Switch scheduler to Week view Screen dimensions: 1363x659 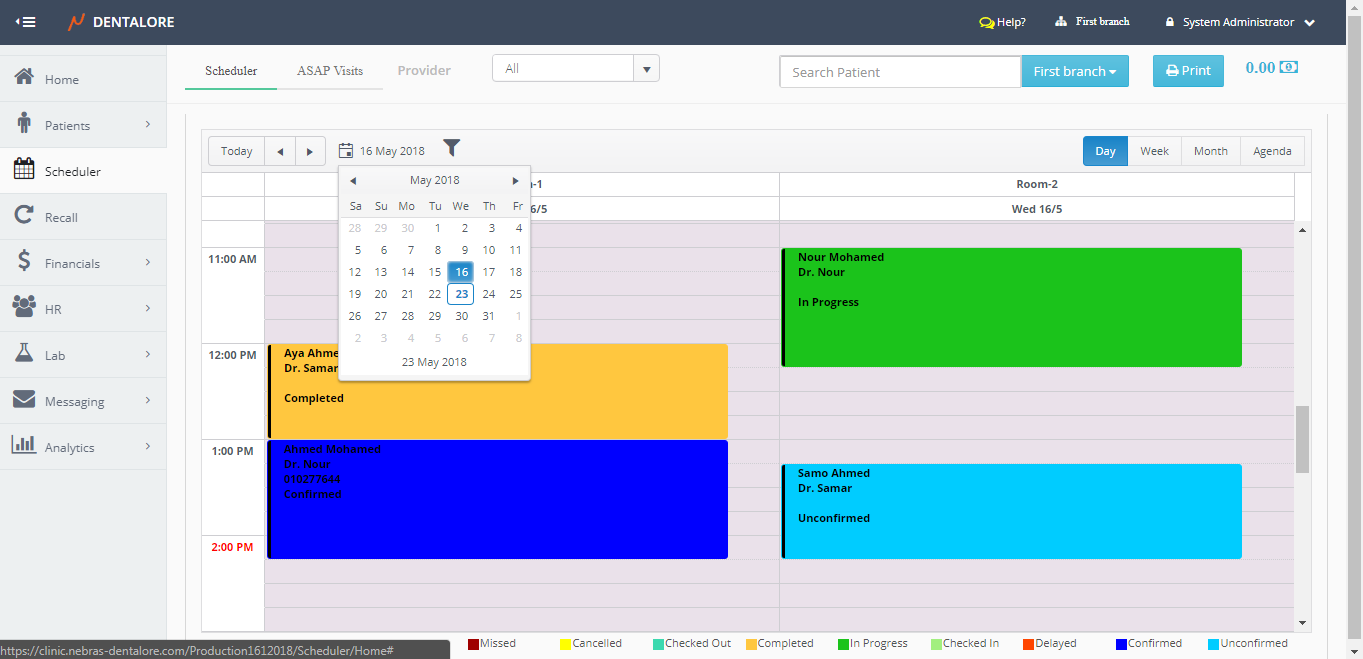point(1154,151)
